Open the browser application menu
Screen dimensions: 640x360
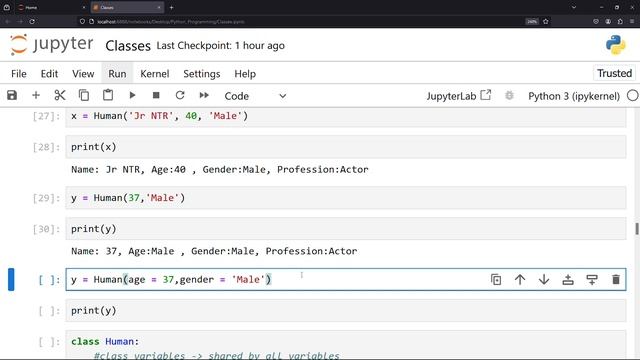[632, 21]
